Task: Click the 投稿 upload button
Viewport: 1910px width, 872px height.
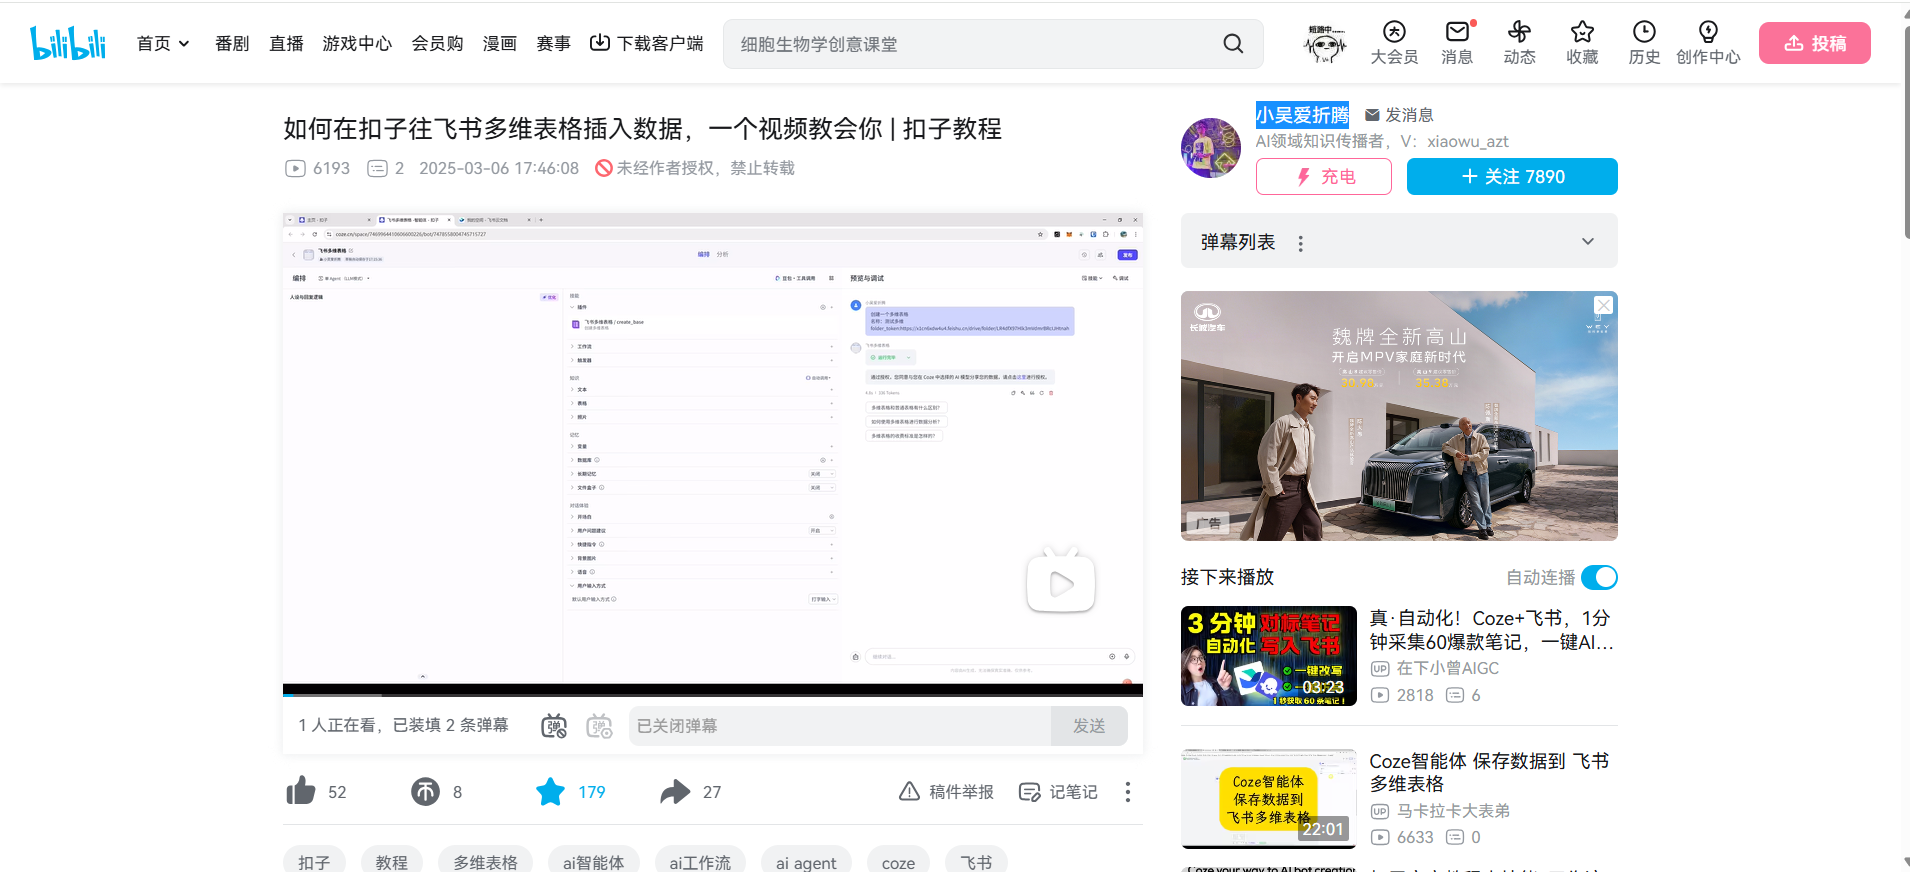Action: click(x=1814, y=43)
